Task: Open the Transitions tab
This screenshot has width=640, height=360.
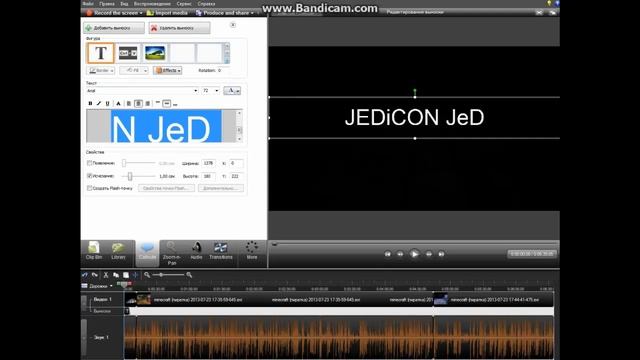Action: pos(221,251)
